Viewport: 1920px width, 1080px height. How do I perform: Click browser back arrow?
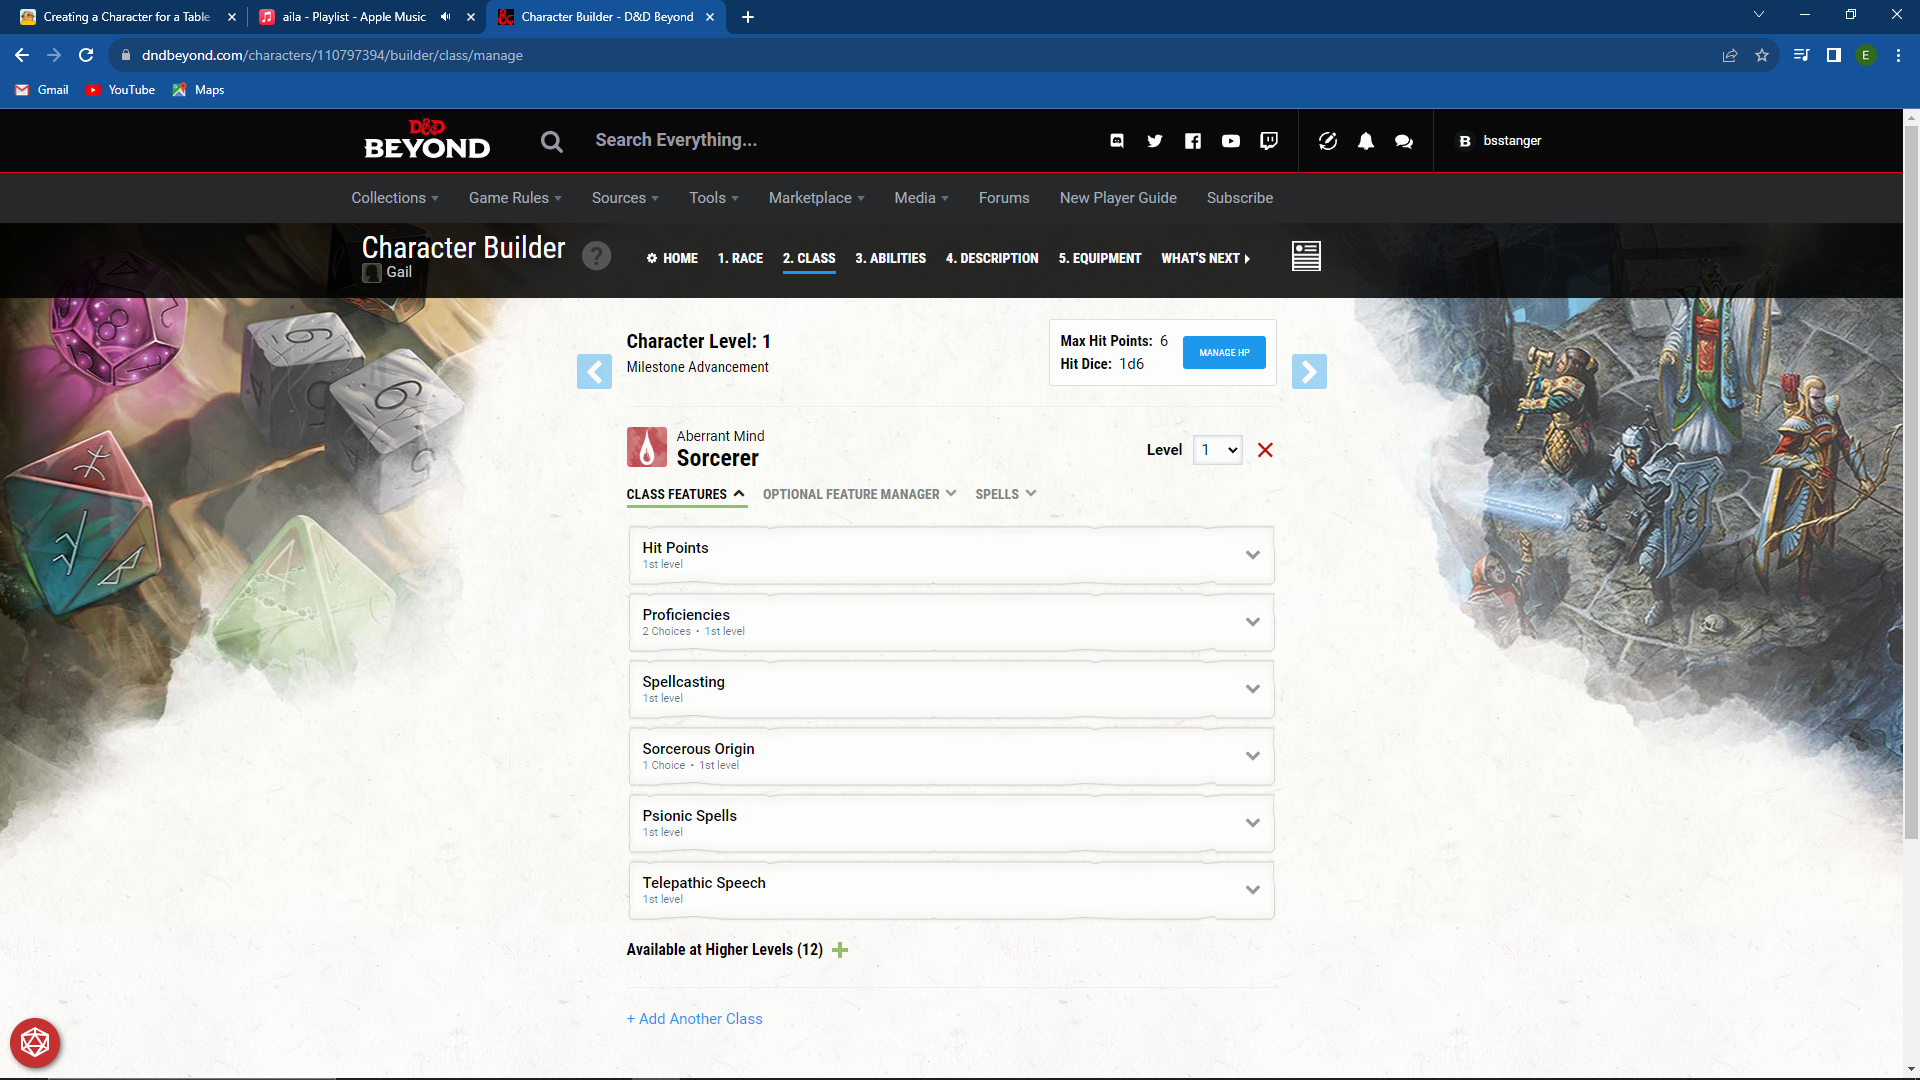(x=22, y=55)
